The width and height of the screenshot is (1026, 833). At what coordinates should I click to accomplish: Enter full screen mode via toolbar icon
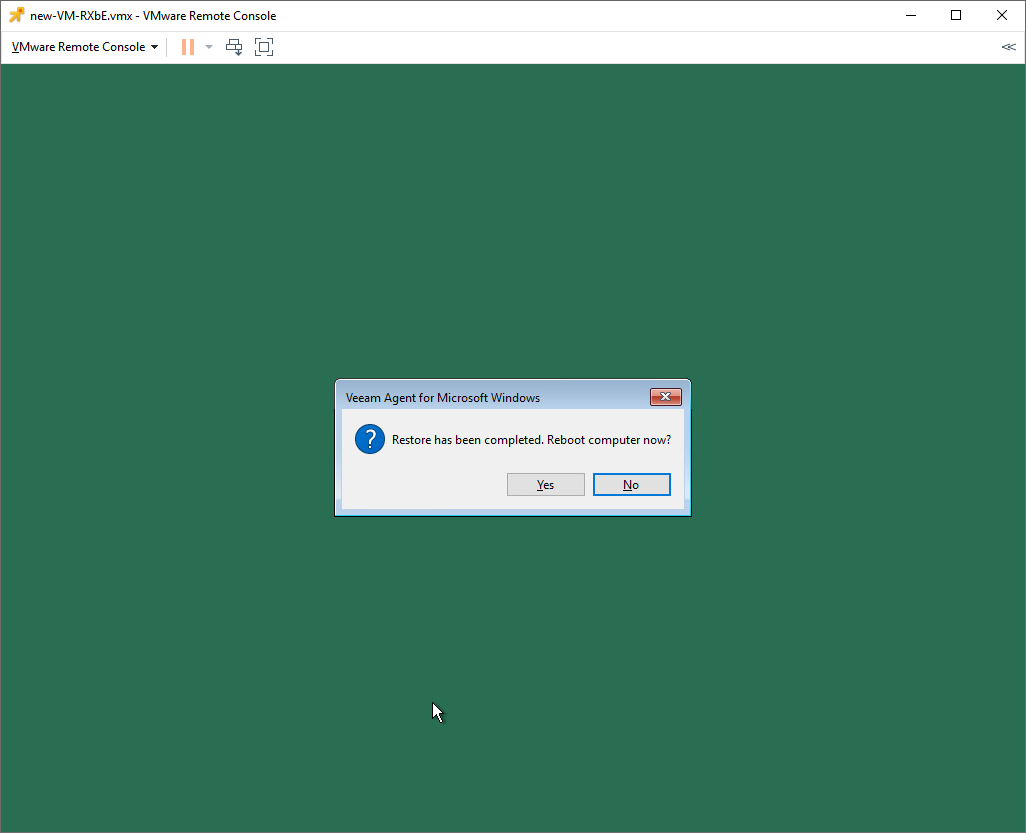coord(264,46)
